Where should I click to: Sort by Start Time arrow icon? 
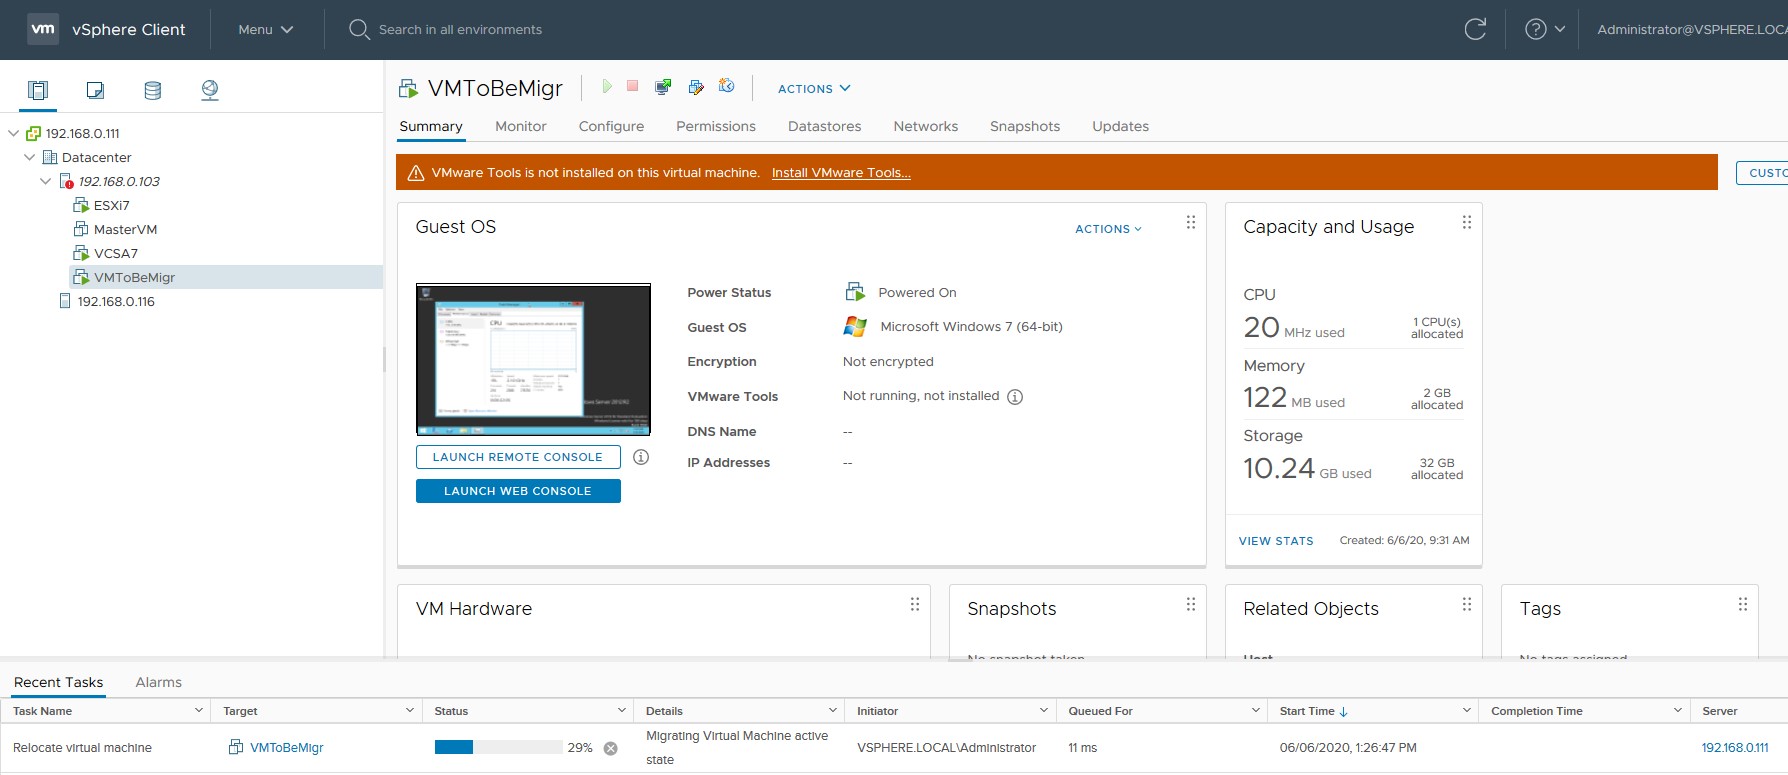[1343, 712]
